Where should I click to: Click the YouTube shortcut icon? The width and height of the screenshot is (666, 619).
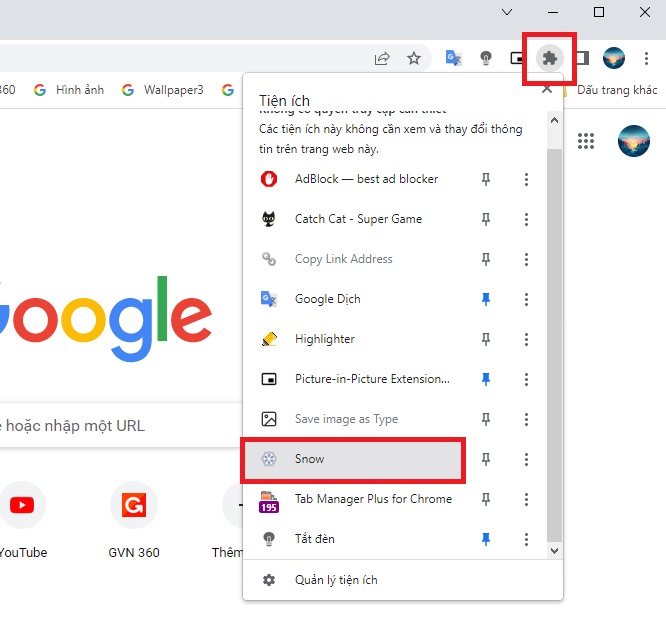21,505
